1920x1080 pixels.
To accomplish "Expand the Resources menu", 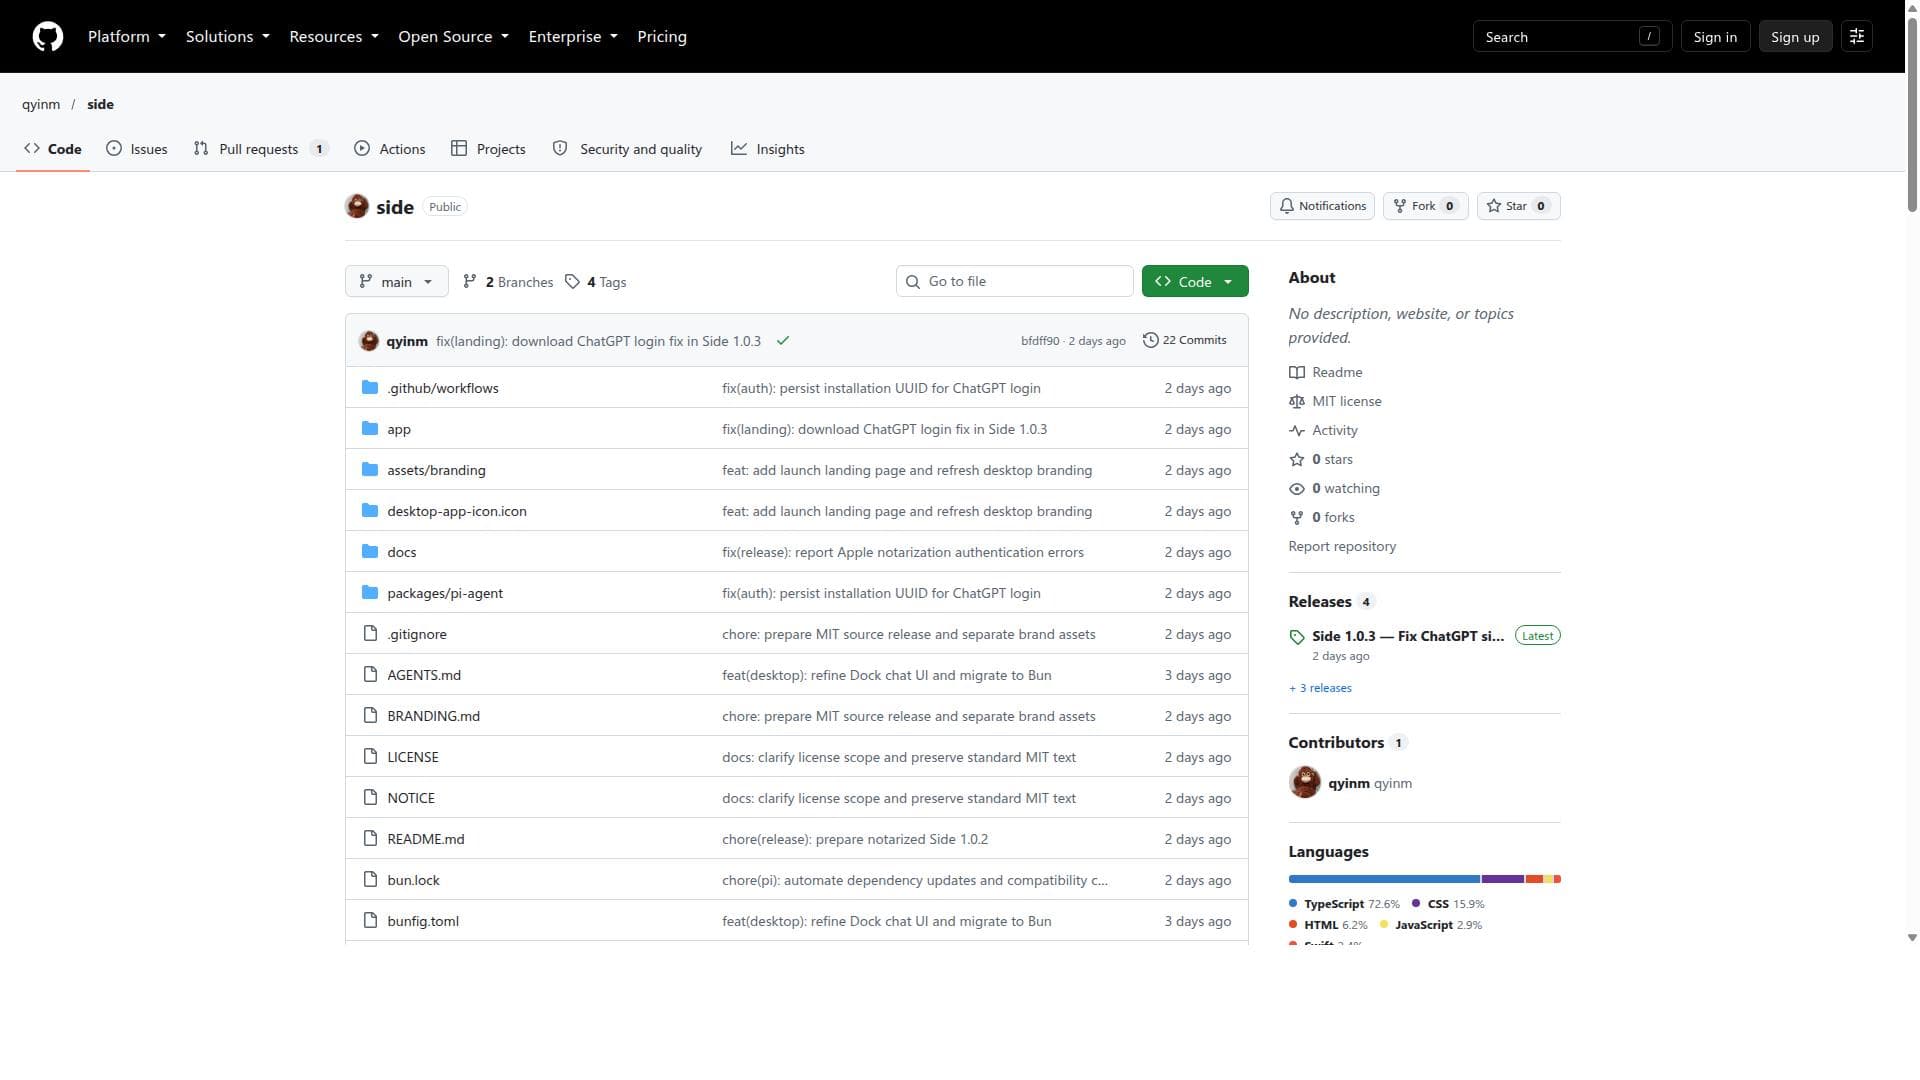I will [334, 37].
